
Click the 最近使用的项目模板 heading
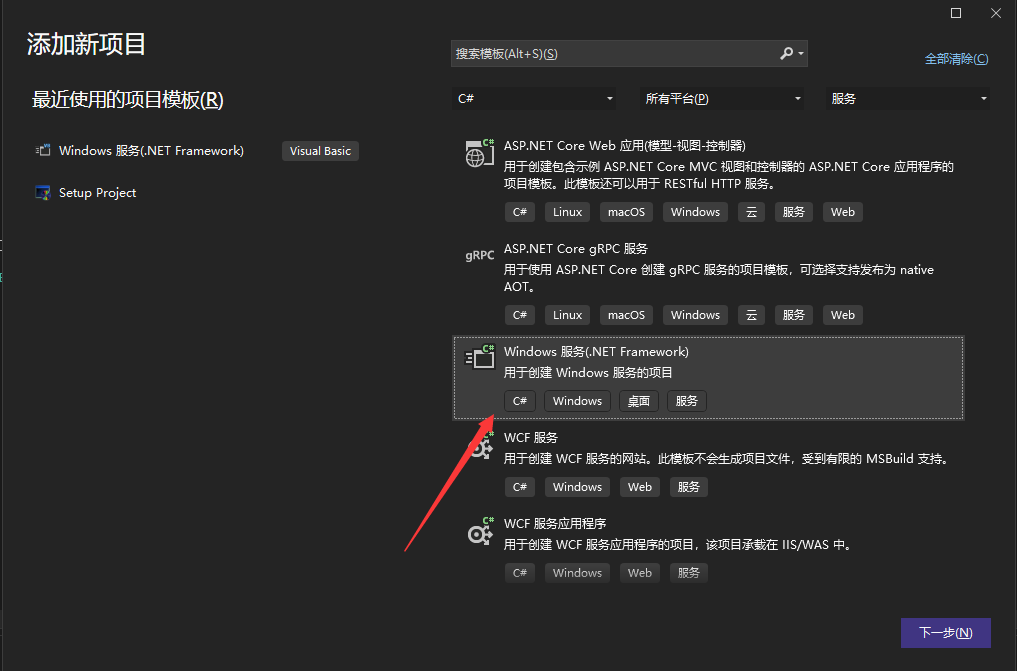coord(128,100)
